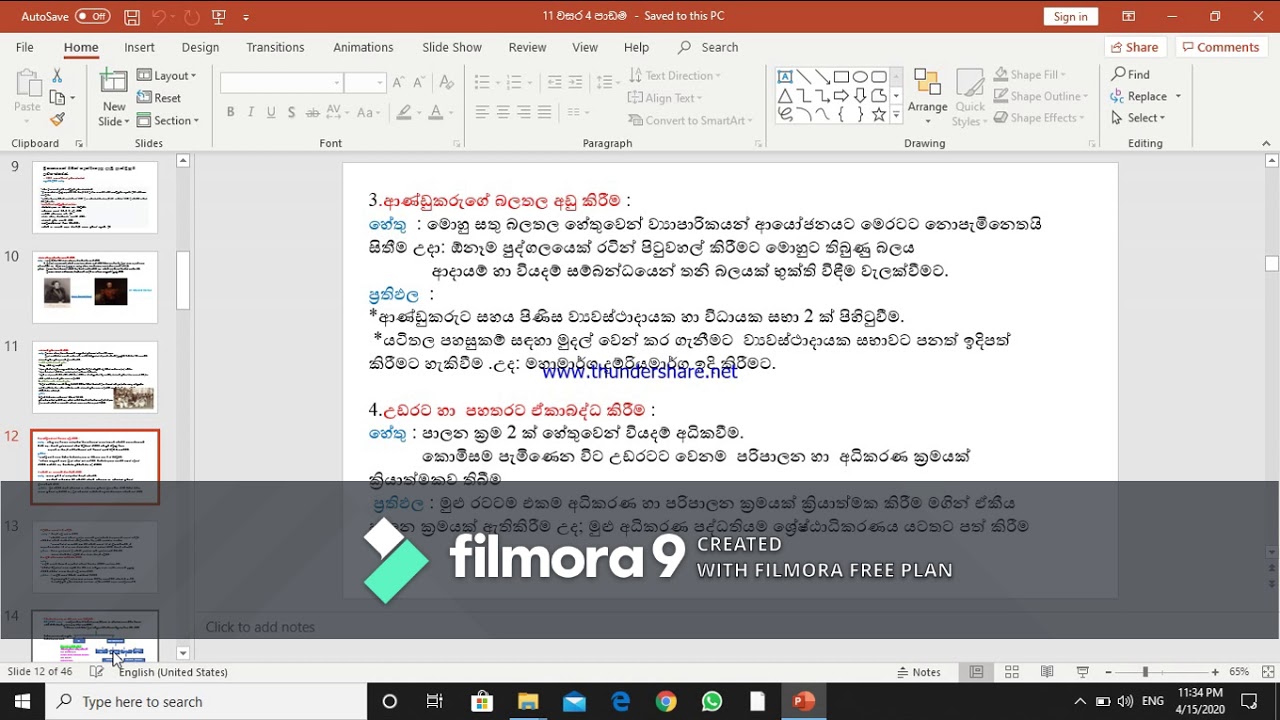Open the Animations tab
This screenshot has height=720, width=1280.
(363, 47)
